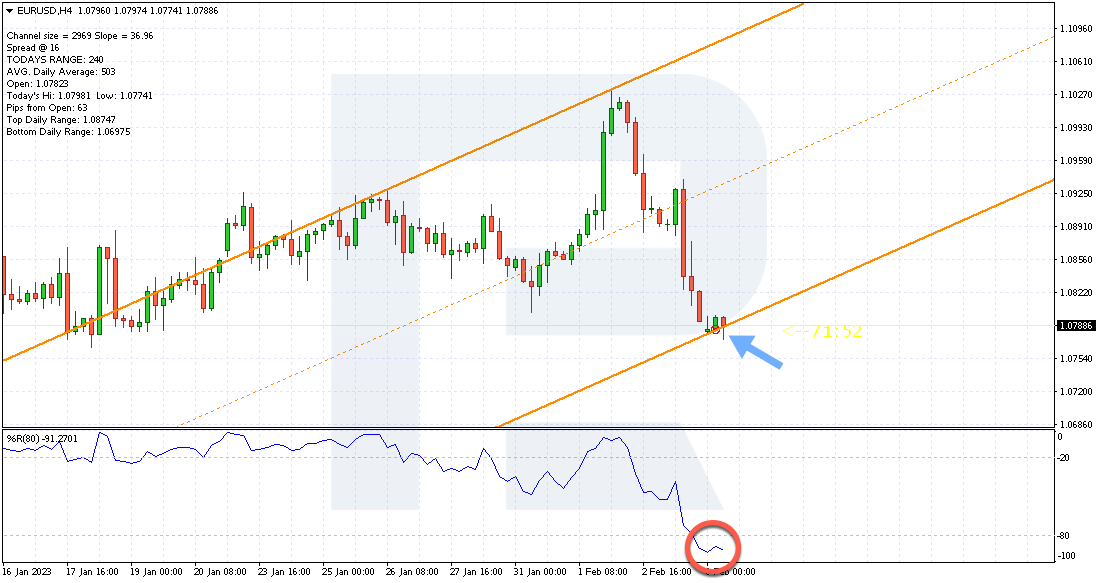
Task: Click the tall green candle at the peak
Action: [603, 170]
